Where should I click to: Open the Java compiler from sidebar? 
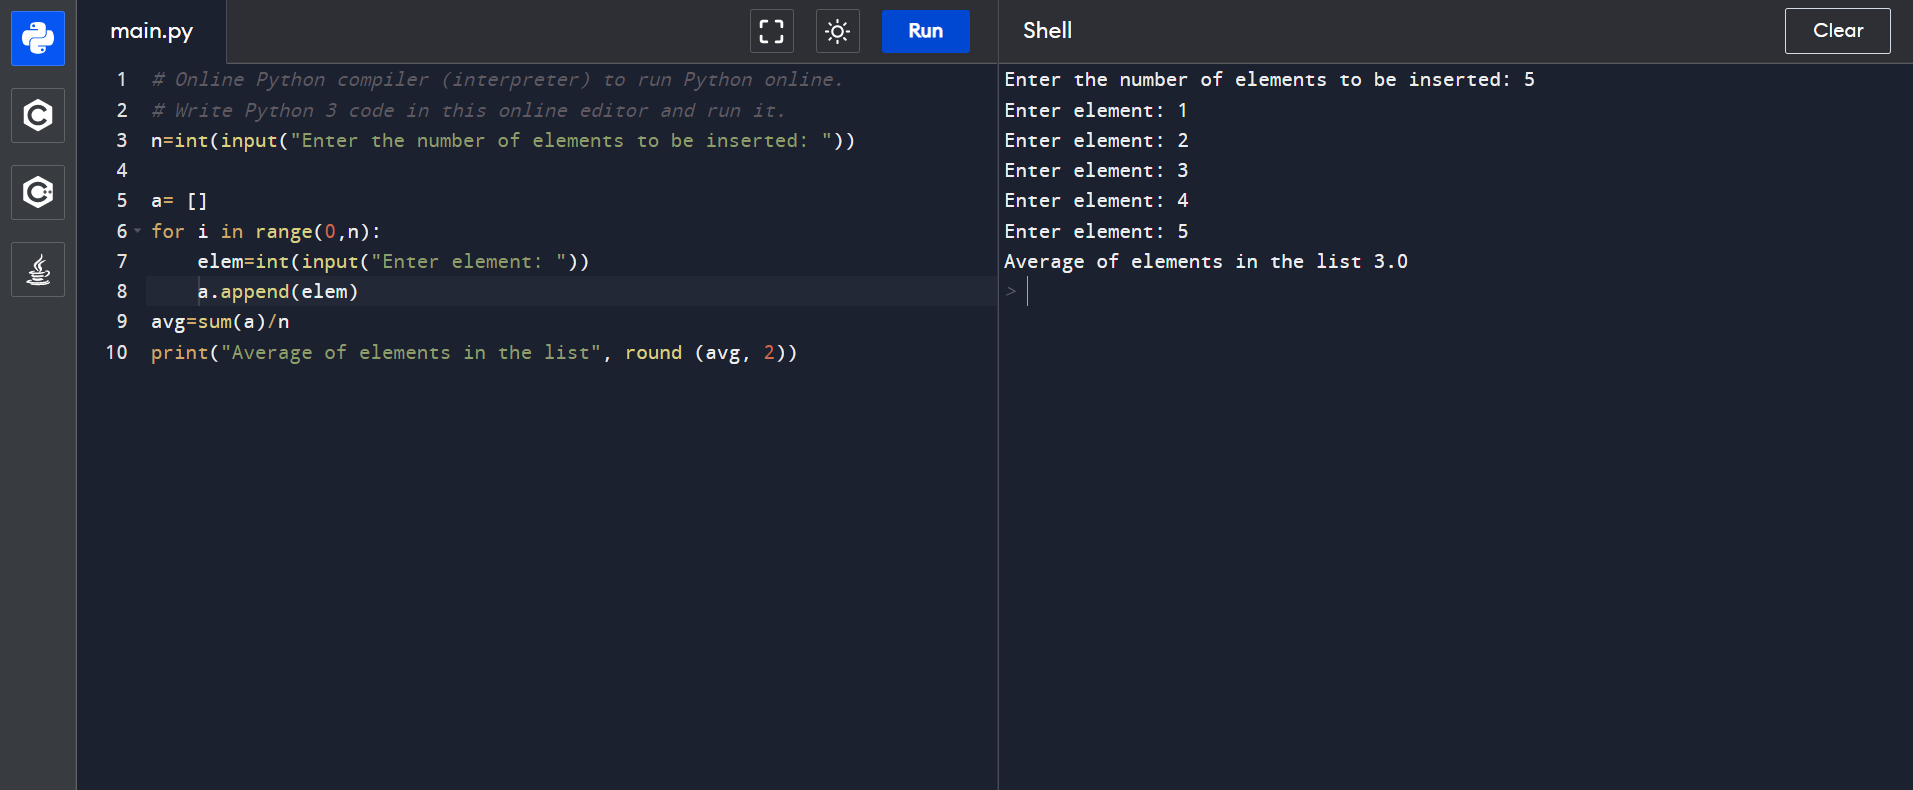(x=38, y=270)
